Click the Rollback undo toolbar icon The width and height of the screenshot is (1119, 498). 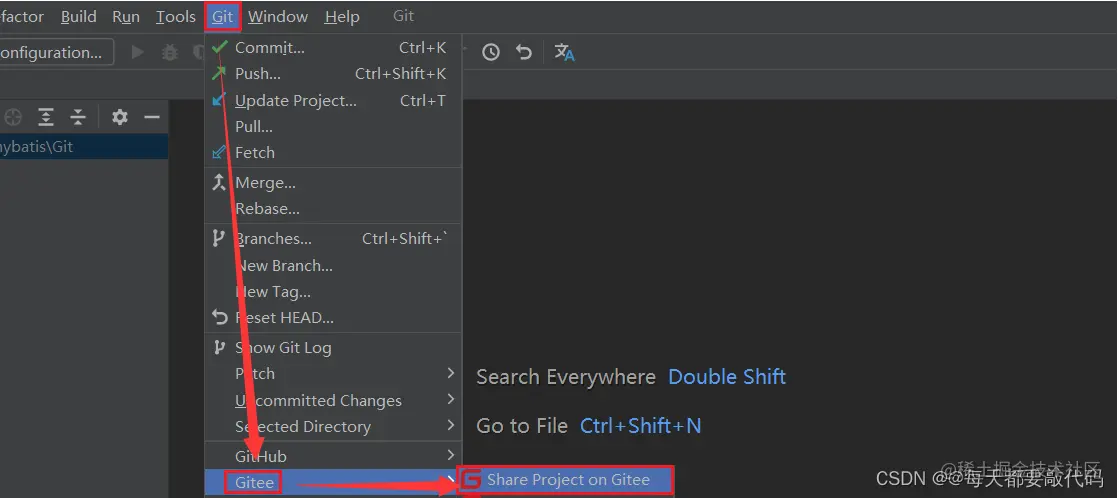[x=524, y=52]
